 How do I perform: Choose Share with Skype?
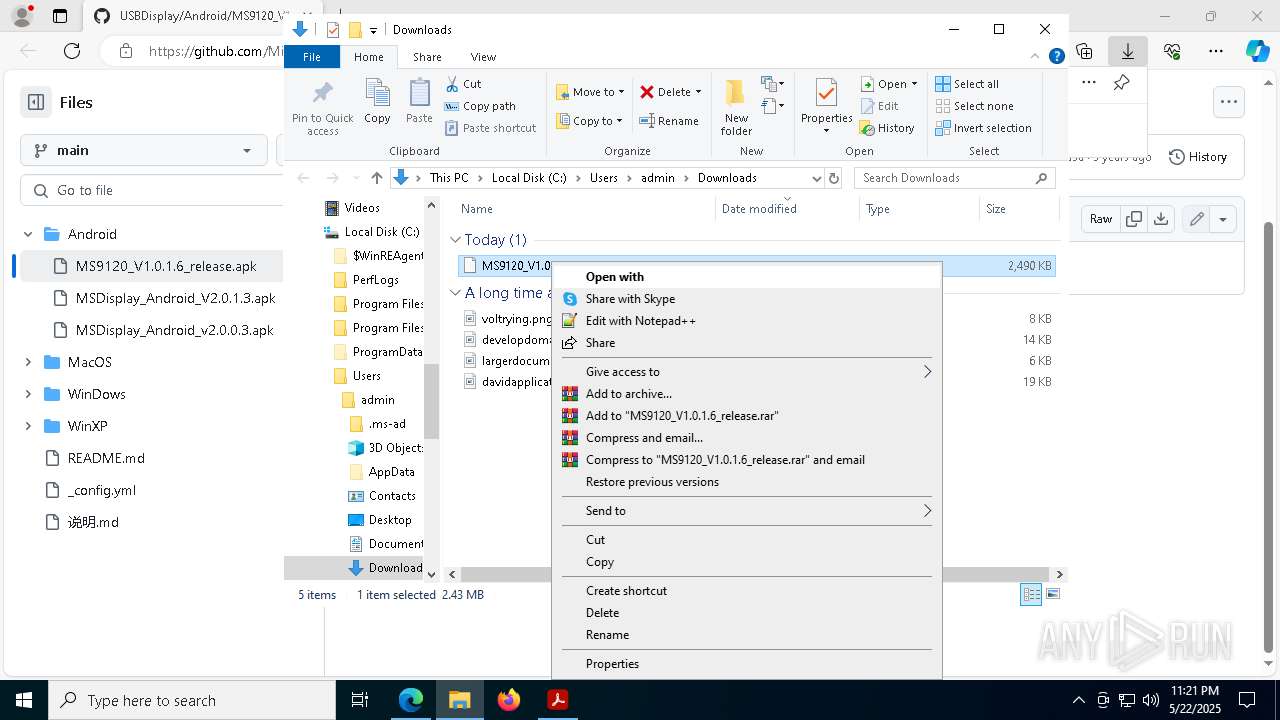coord(746,299)
